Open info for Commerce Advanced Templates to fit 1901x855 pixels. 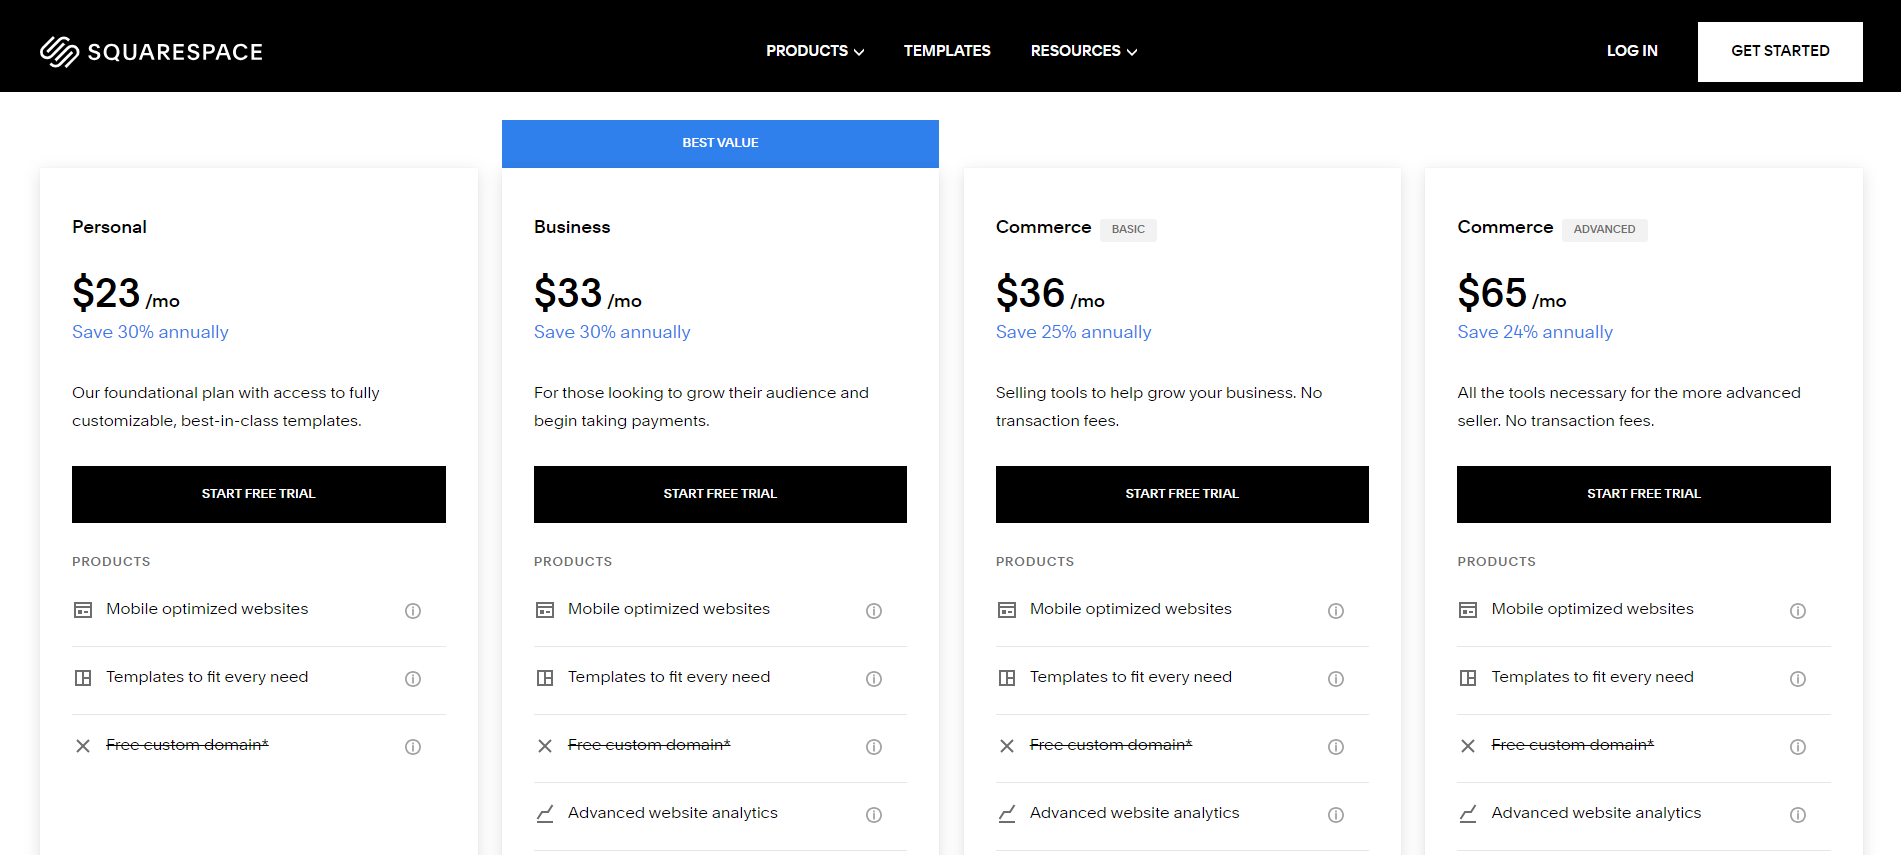(x=1798, y=679)
